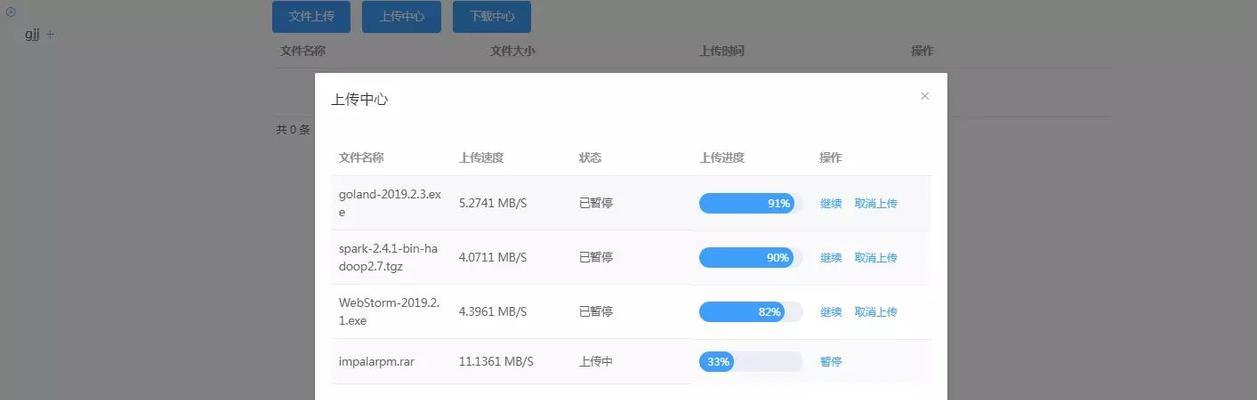Viewport: 1257px width, 400px height.
Task: Click the 文件上传 button
Action: pyautogui.click(x=311, y=17)
